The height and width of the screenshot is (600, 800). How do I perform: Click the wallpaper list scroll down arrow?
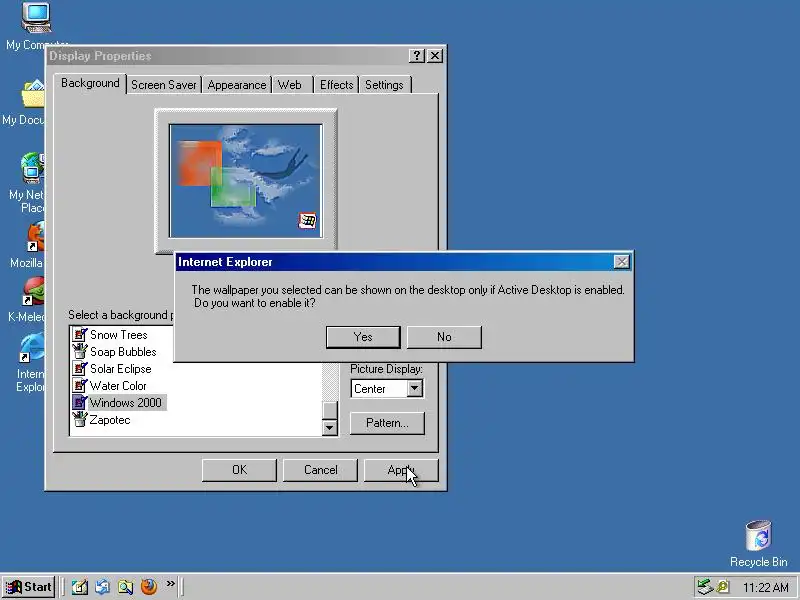tap(330, 428)
